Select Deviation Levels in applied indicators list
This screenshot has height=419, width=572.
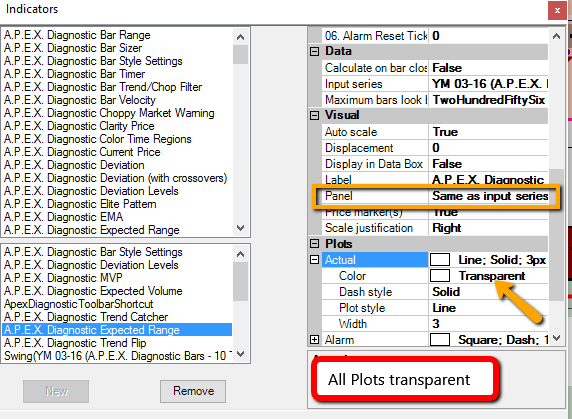(x=91, y=265)
